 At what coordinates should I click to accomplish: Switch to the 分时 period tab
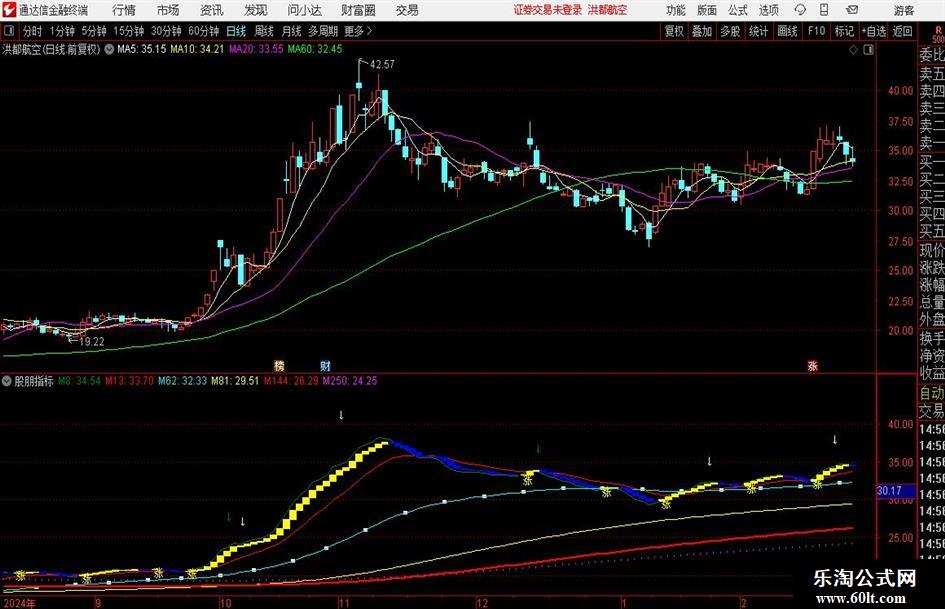[32, 31]
